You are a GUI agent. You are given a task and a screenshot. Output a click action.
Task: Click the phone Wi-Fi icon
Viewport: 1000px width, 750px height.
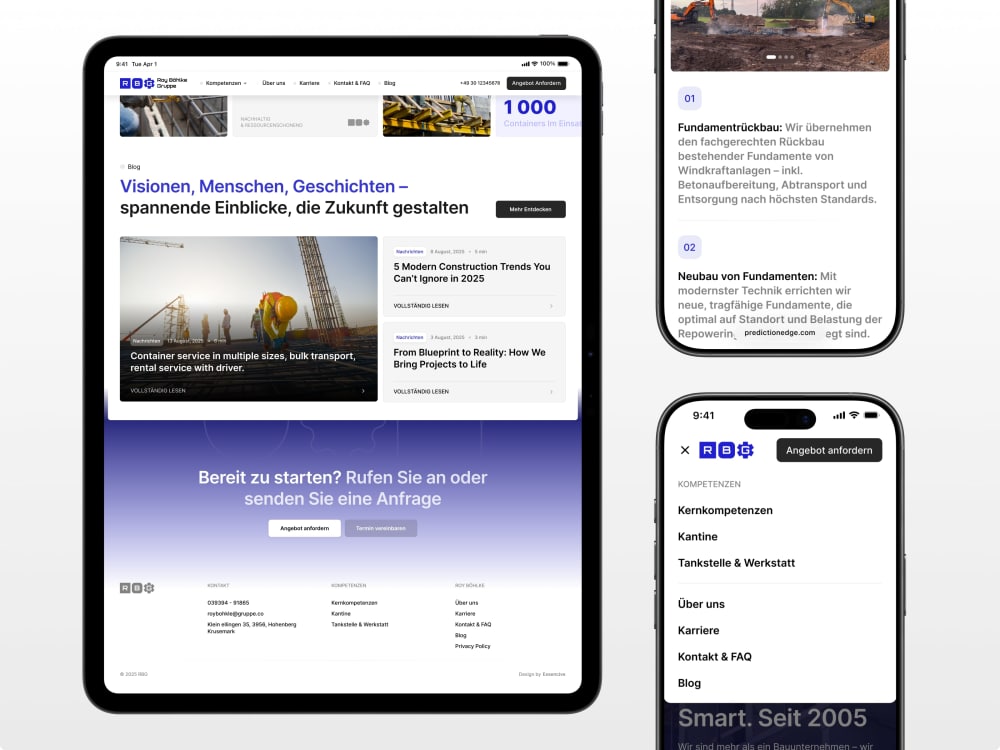[854, 415]
